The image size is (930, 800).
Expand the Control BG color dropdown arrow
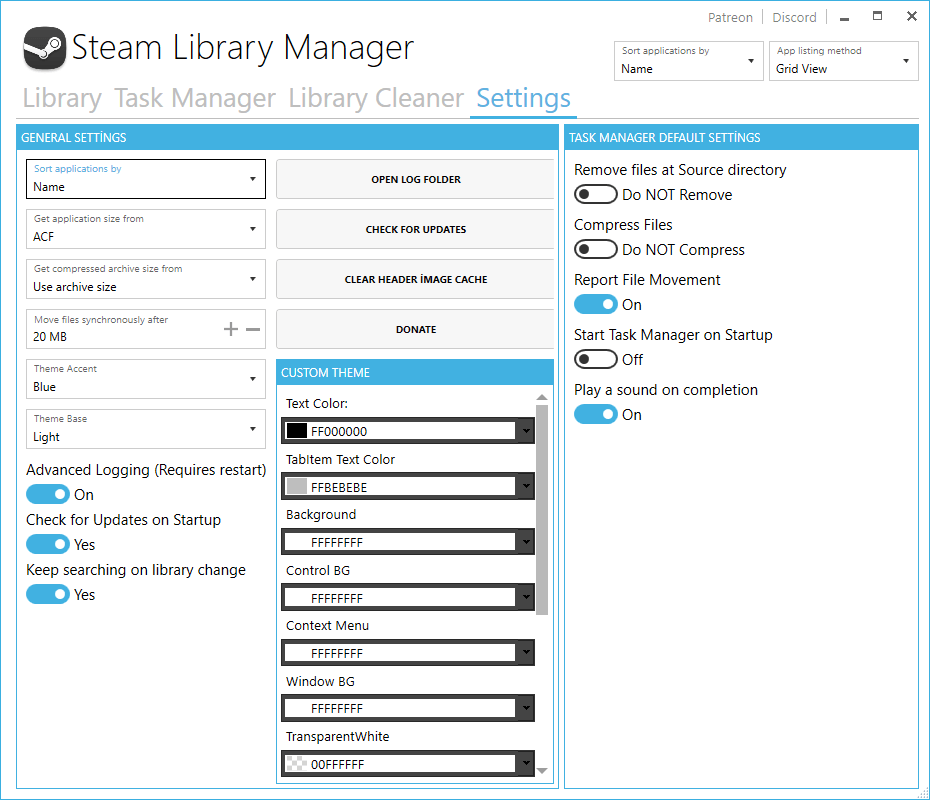pos(526,598)
